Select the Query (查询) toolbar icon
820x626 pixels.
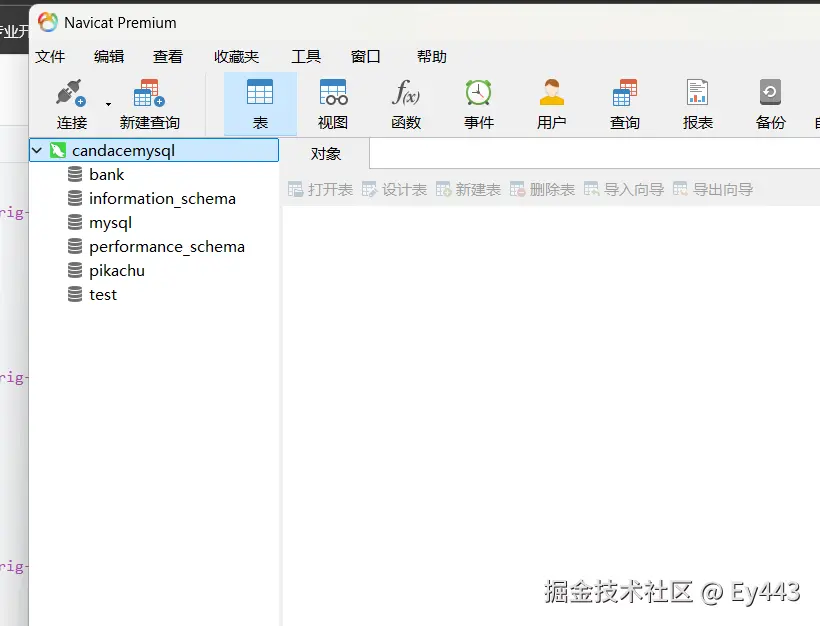point(625,92)
